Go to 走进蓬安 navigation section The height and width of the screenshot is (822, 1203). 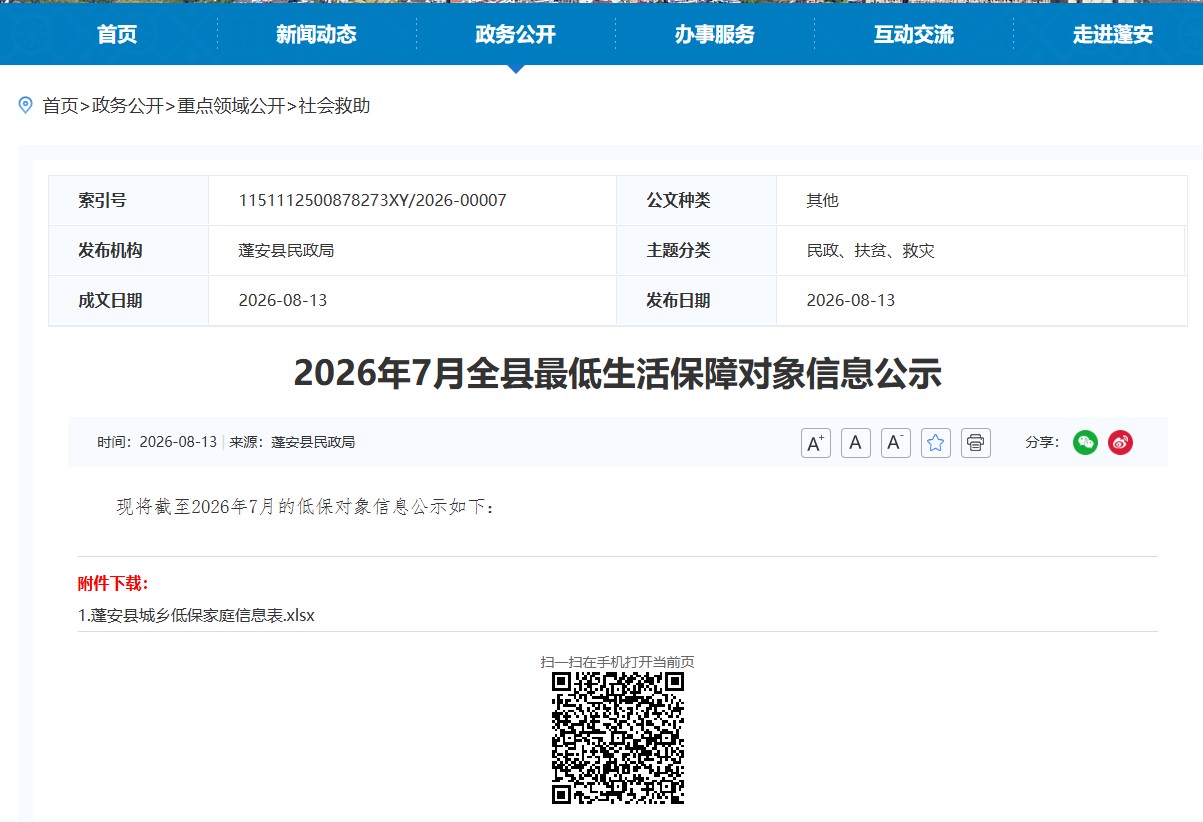pos(1112,35)
